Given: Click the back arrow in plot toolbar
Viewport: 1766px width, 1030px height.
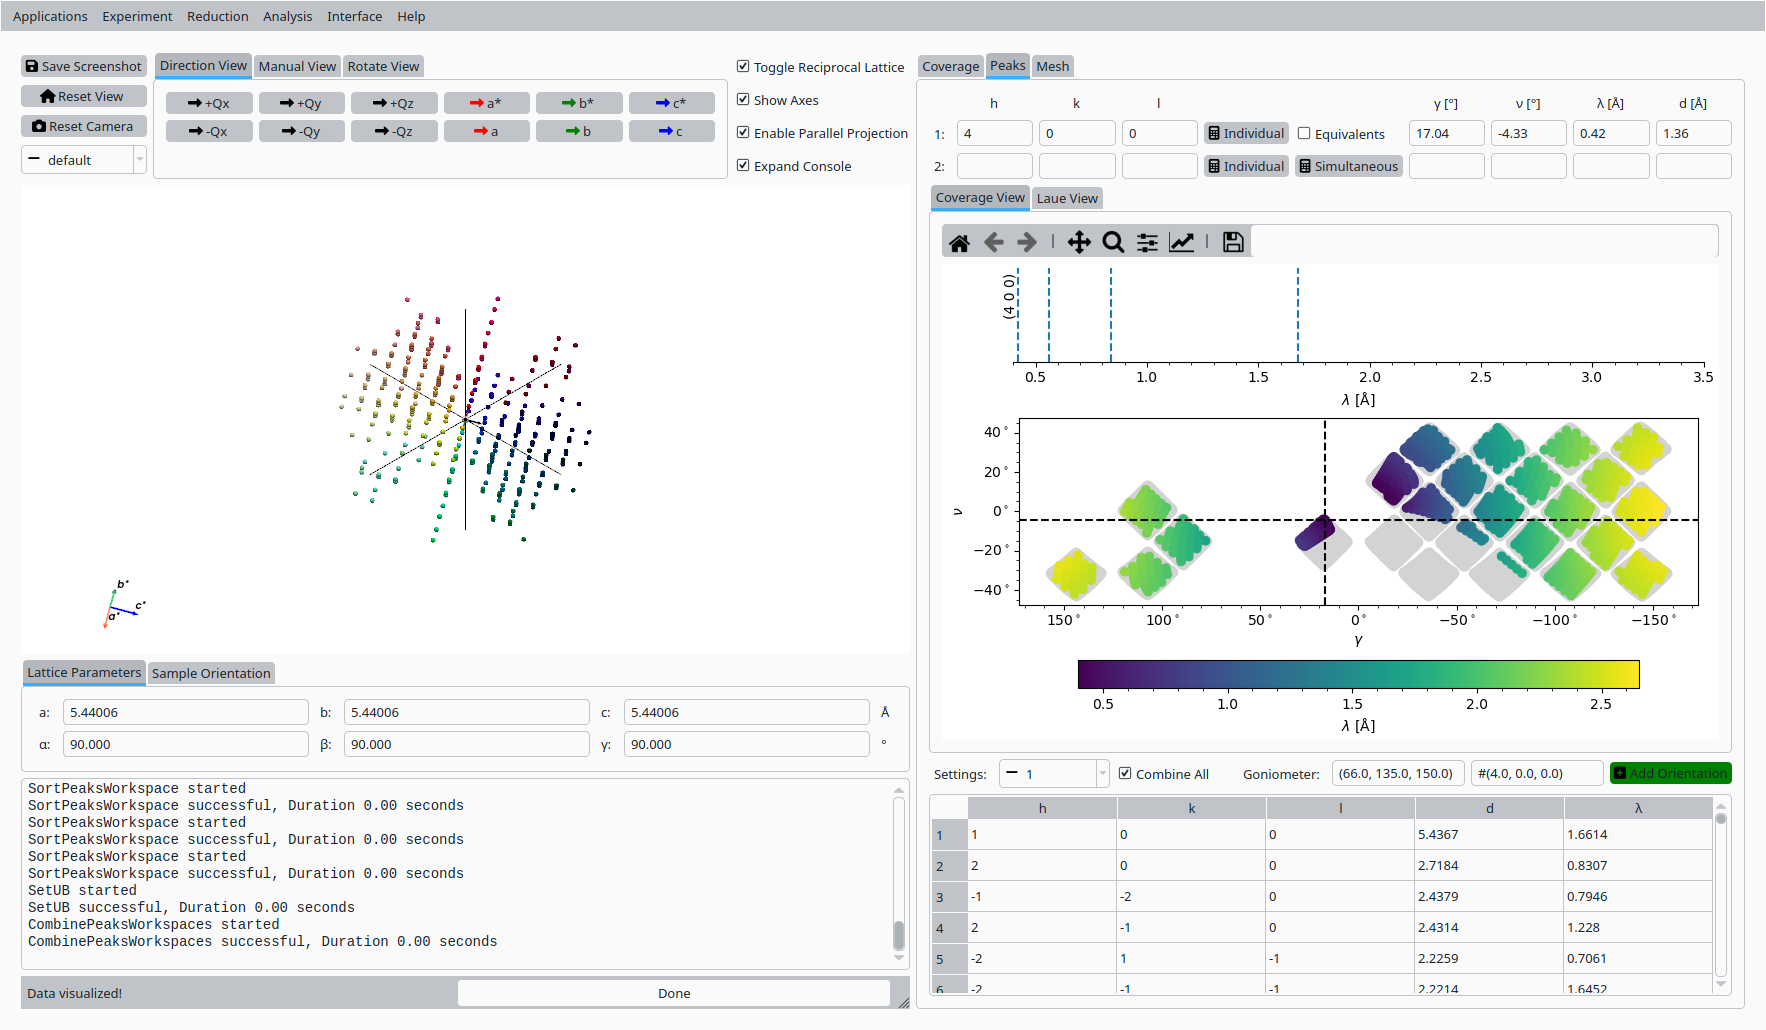Looking at the screenshot, I should 993,243.
